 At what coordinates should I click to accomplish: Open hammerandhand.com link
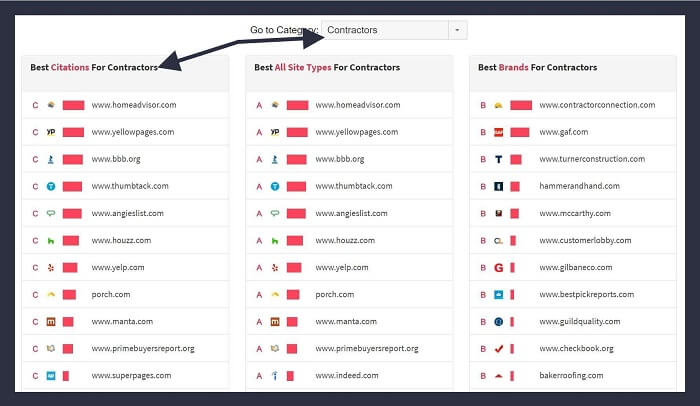[579, 186]
